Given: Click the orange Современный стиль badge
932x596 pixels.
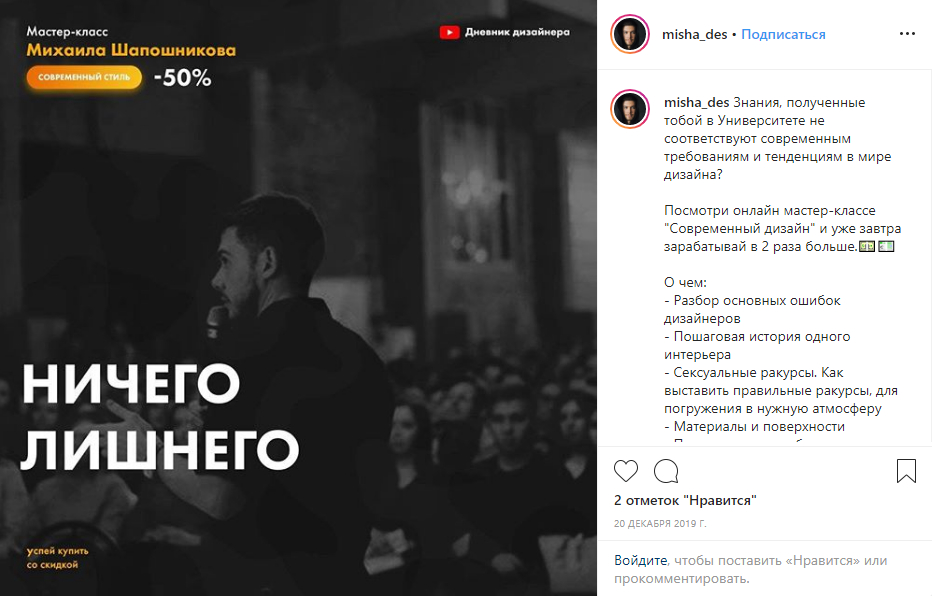Looking at the screenshot, I should point(84,77).
